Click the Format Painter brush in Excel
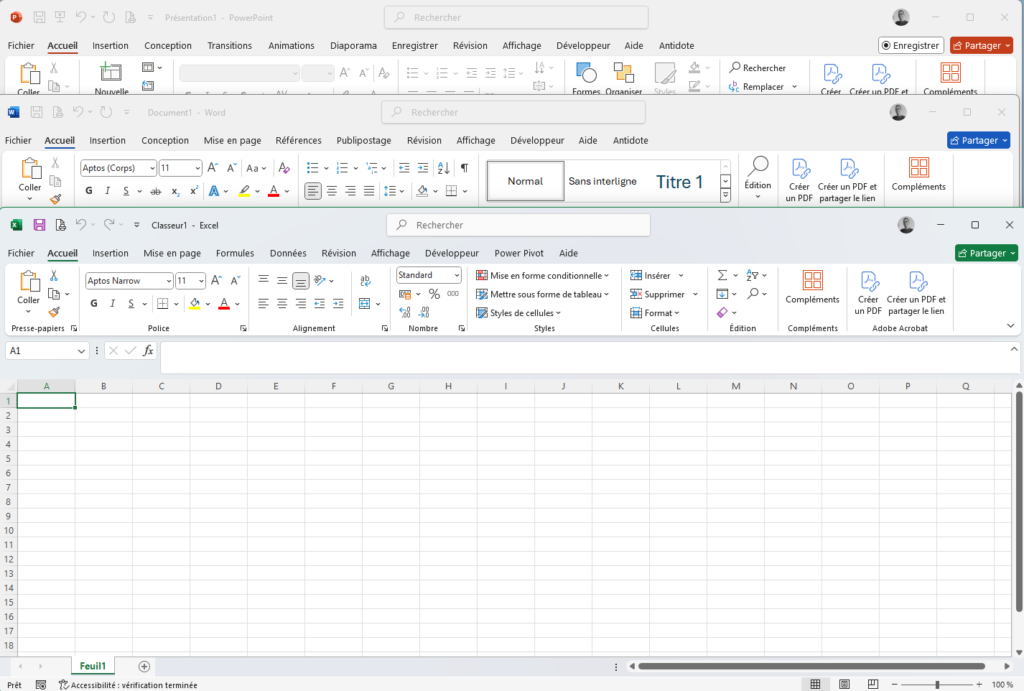The height and width of the screenshot is (691, 1024). click(x=54, y=312)
